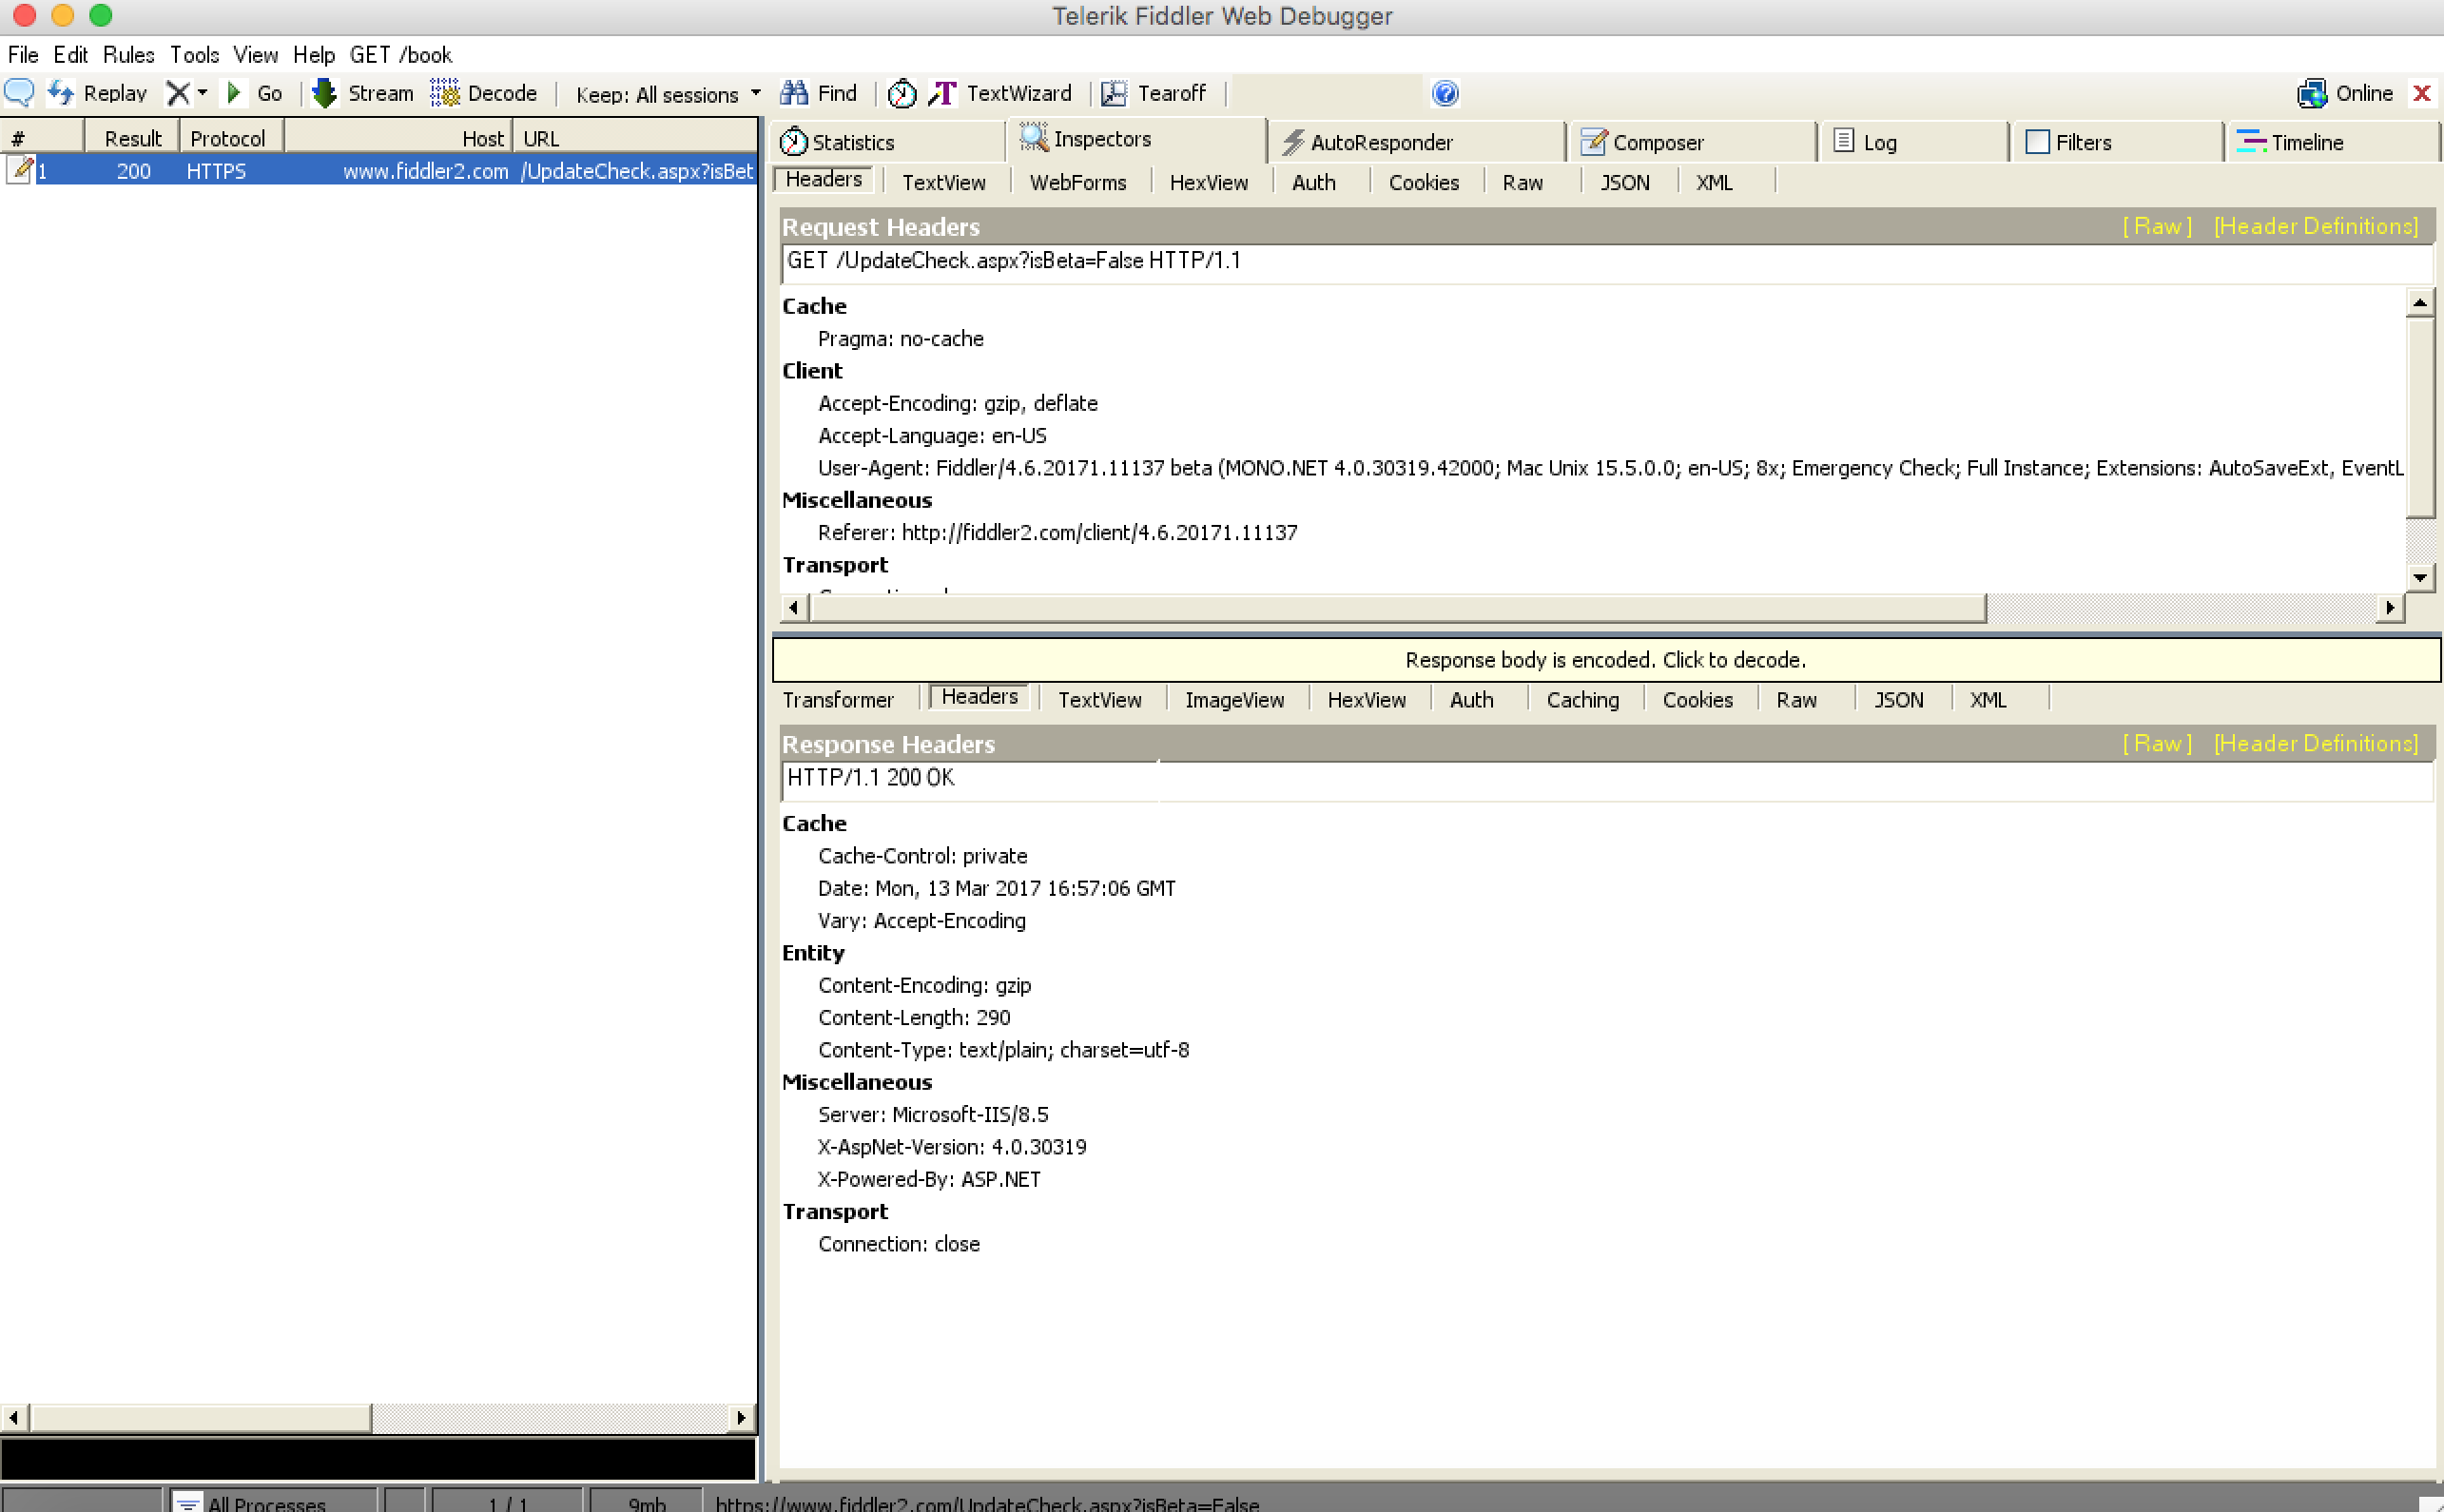The image size is (2444, 1512).
Task: Open Response Headers Header Definitions link
Action: click(2316, 743)
